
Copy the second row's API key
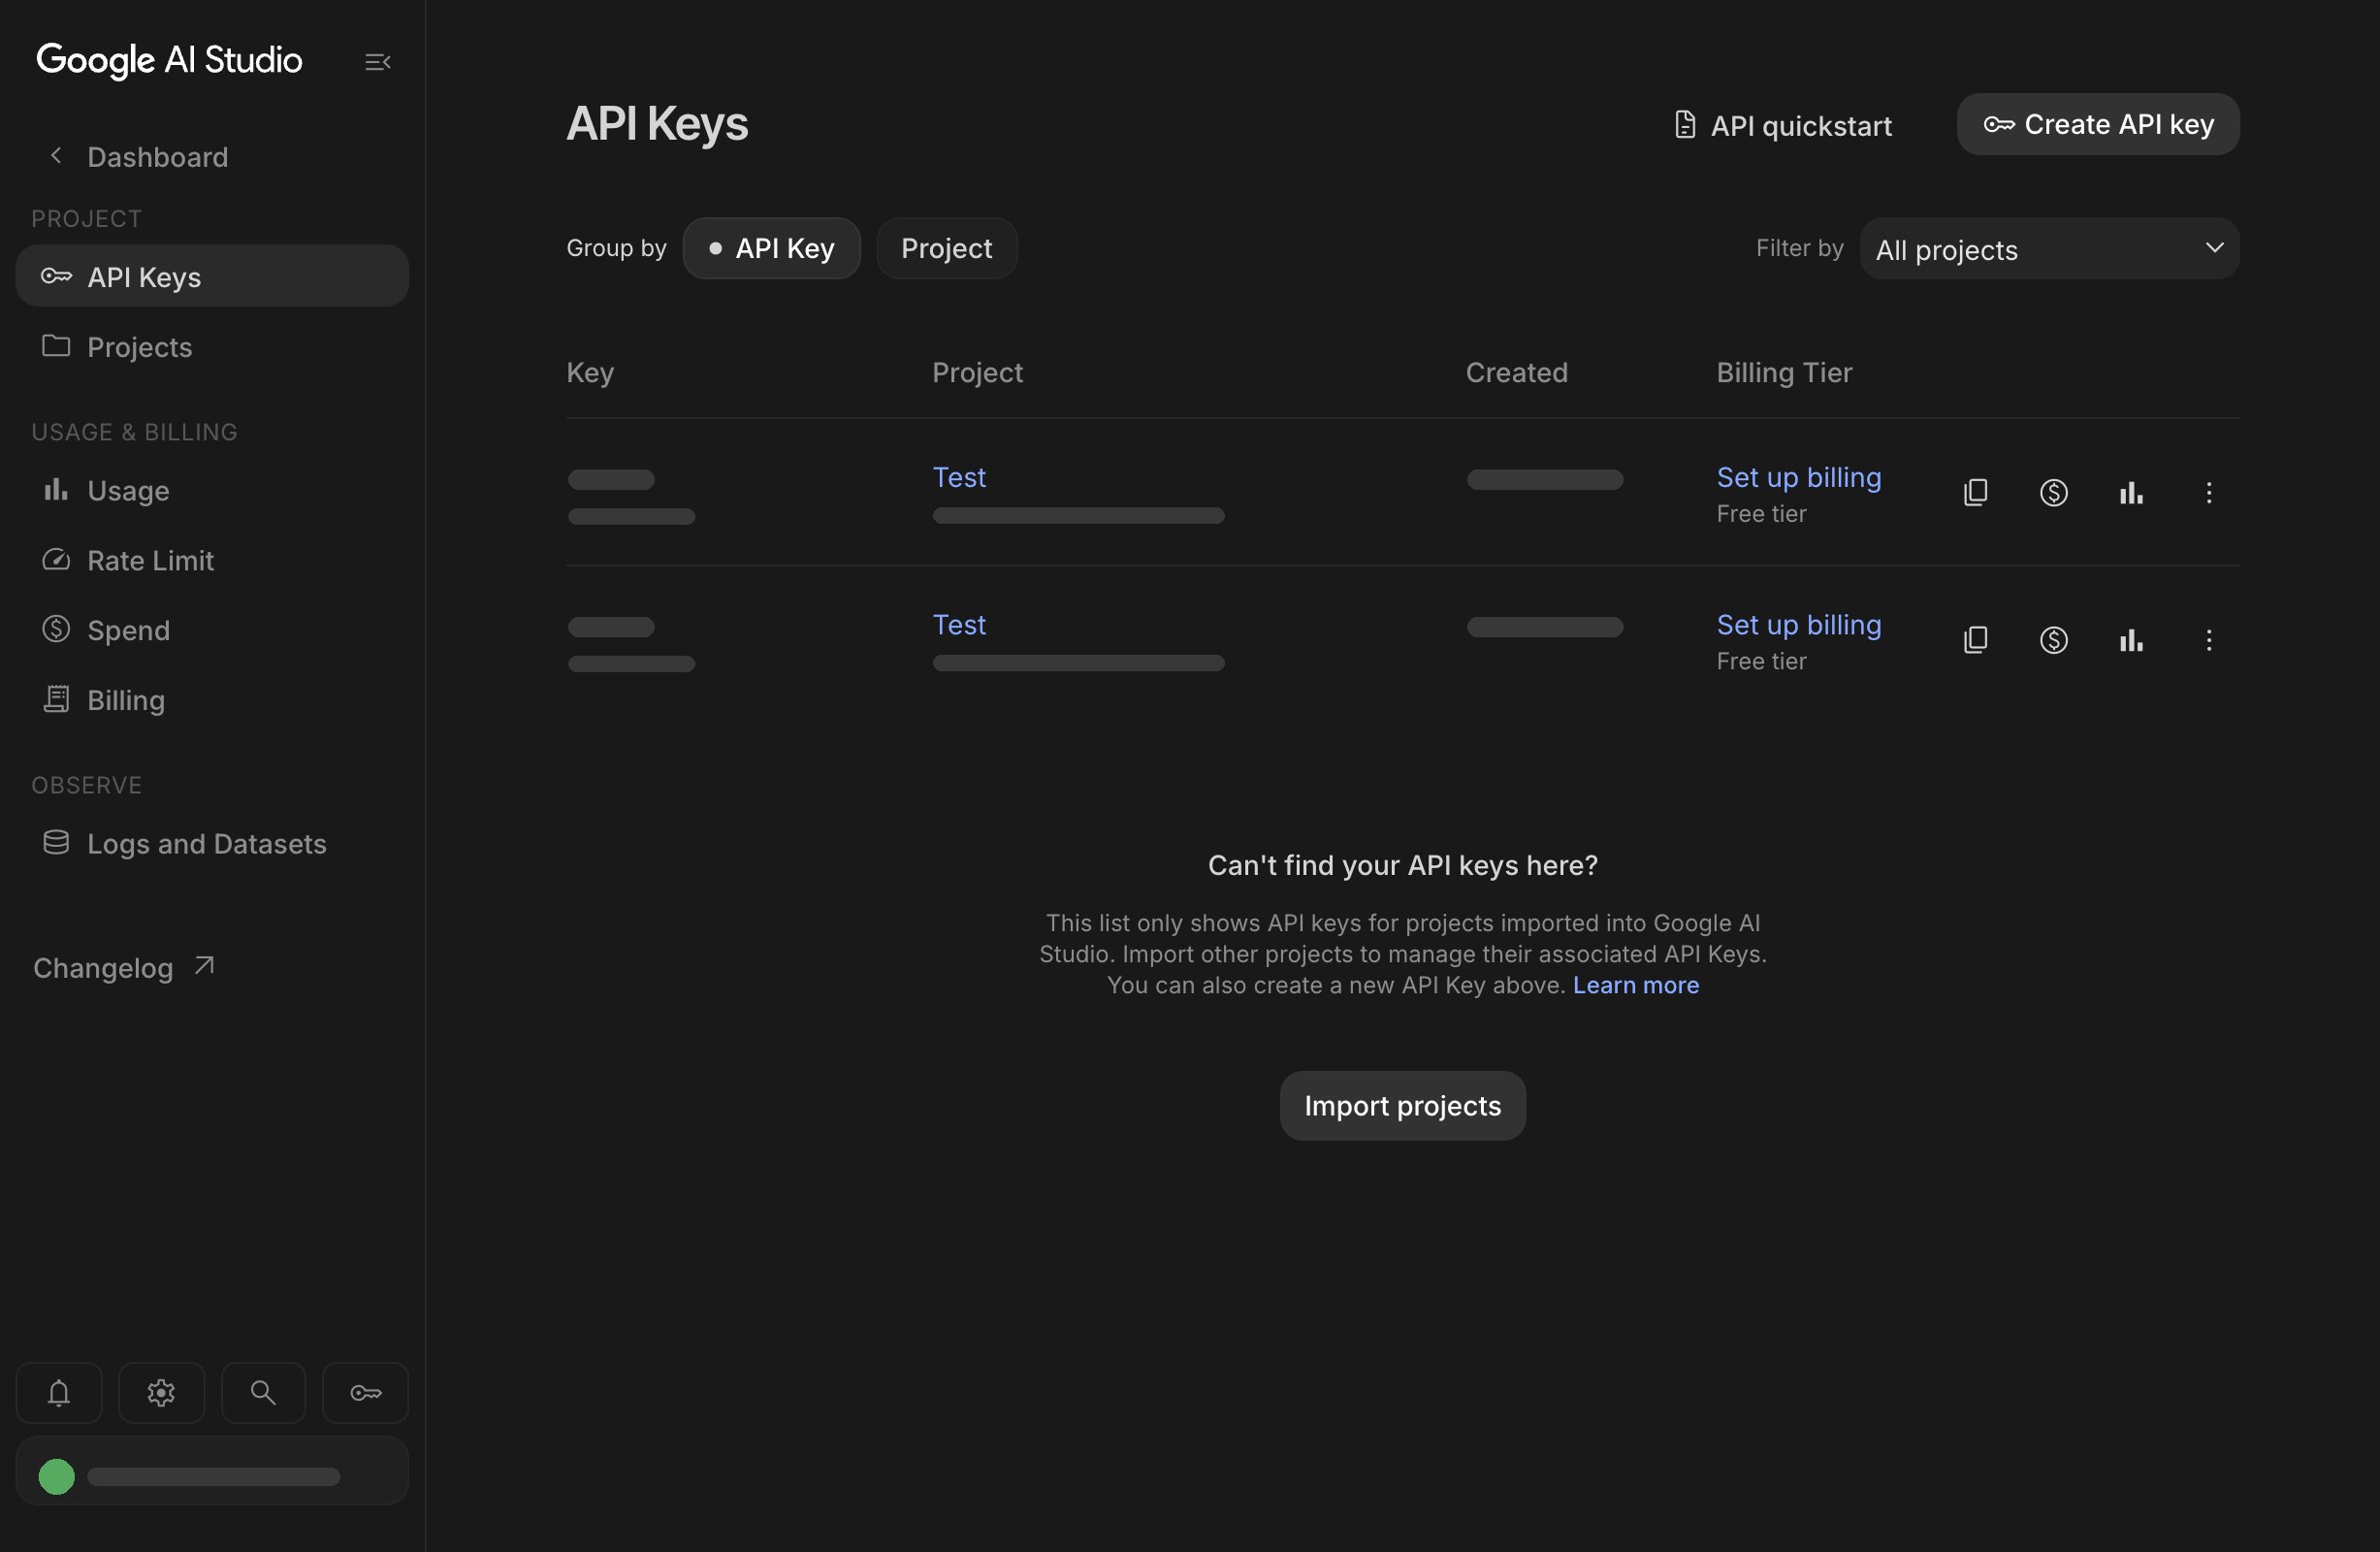pyautogui.click(x=1975, y=640)
